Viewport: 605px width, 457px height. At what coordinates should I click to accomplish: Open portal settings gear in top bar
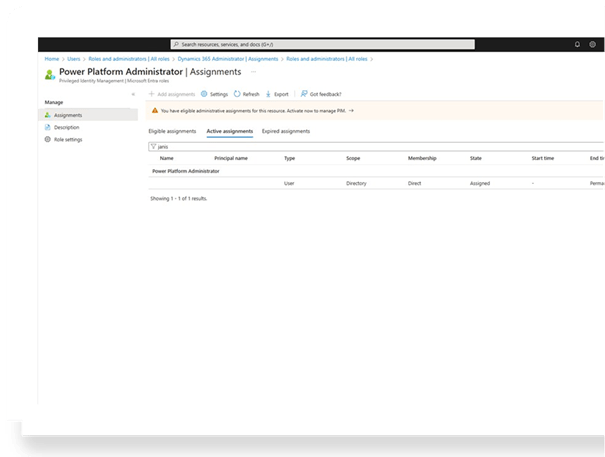click(x=592, y=44)
